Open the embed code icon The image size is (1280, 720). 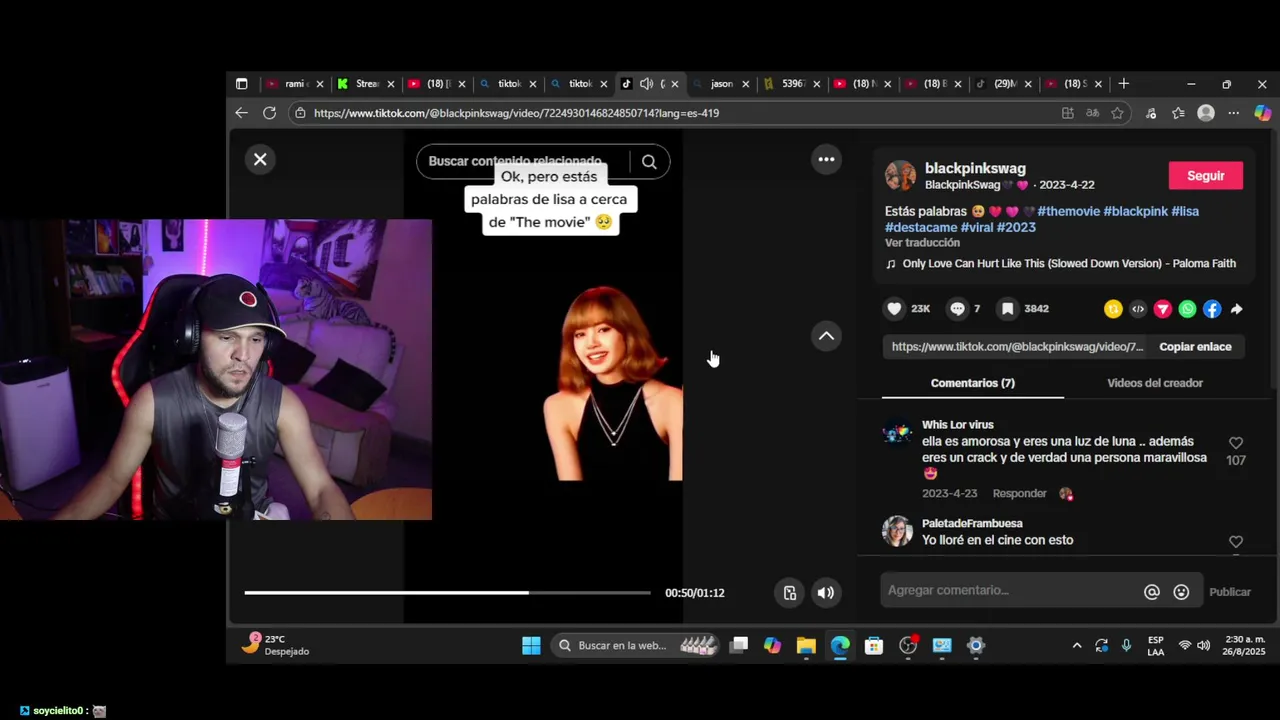tap(1138, 309)
